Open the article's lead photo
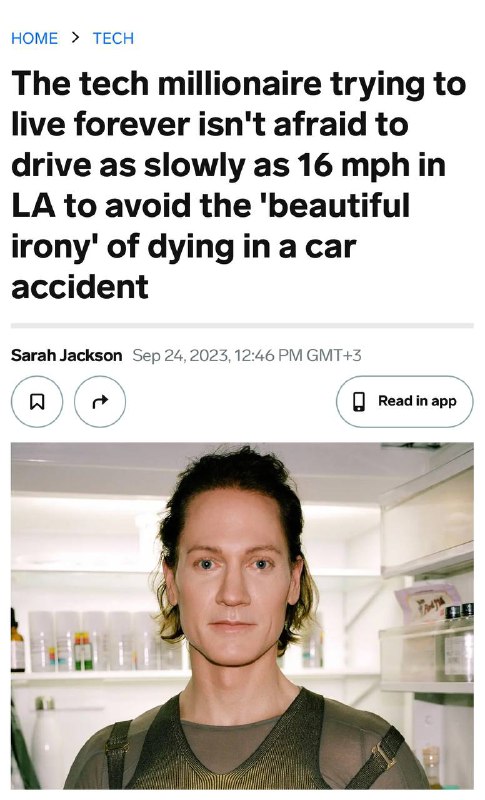 [242, 616]
